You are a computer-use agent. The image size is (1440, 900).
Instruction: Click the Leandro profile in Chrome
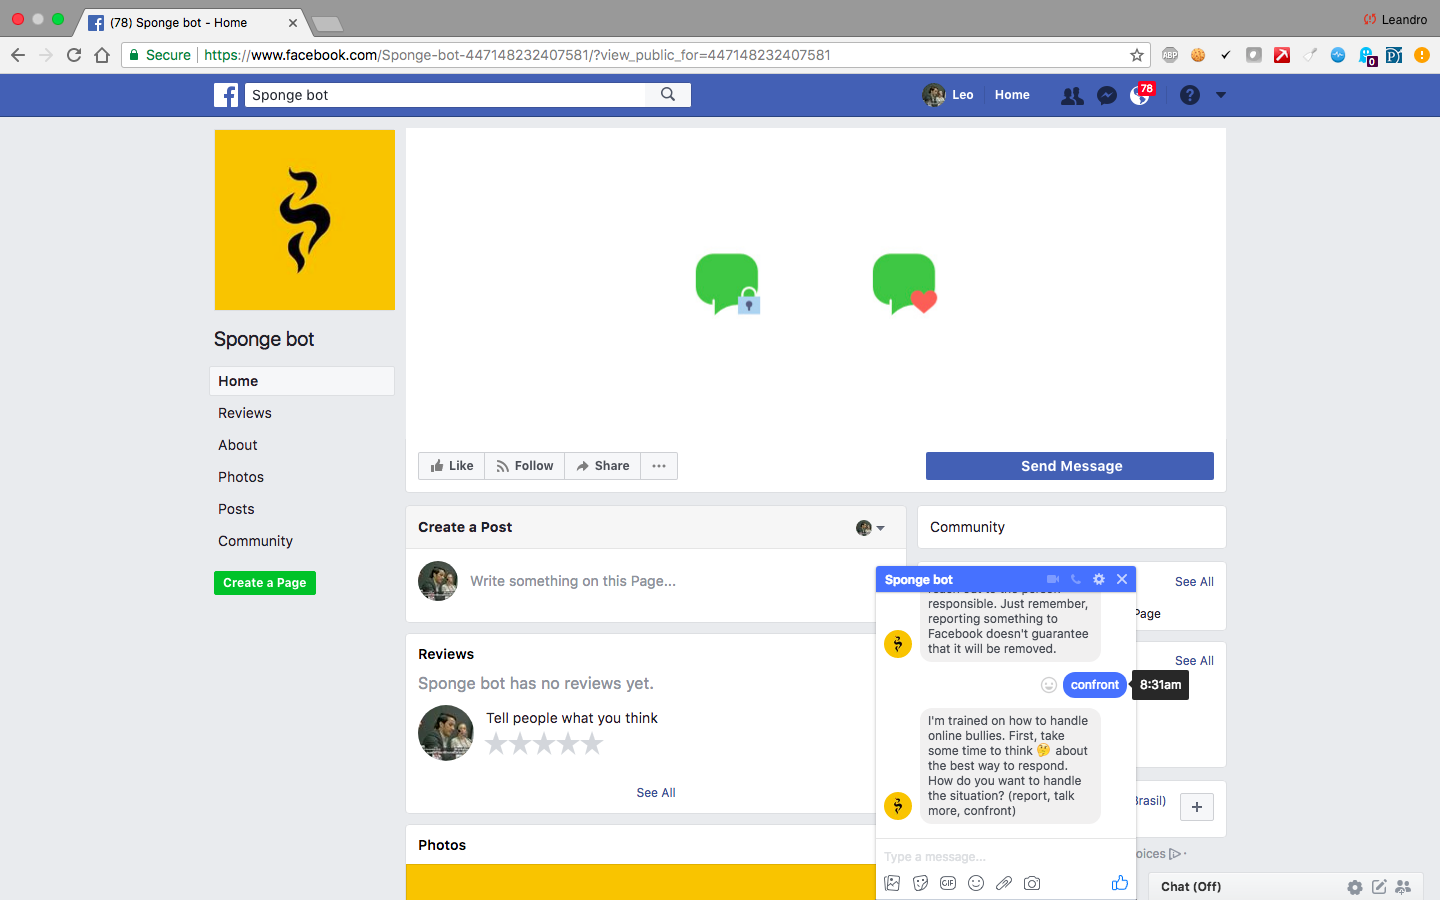(1396, 20)
